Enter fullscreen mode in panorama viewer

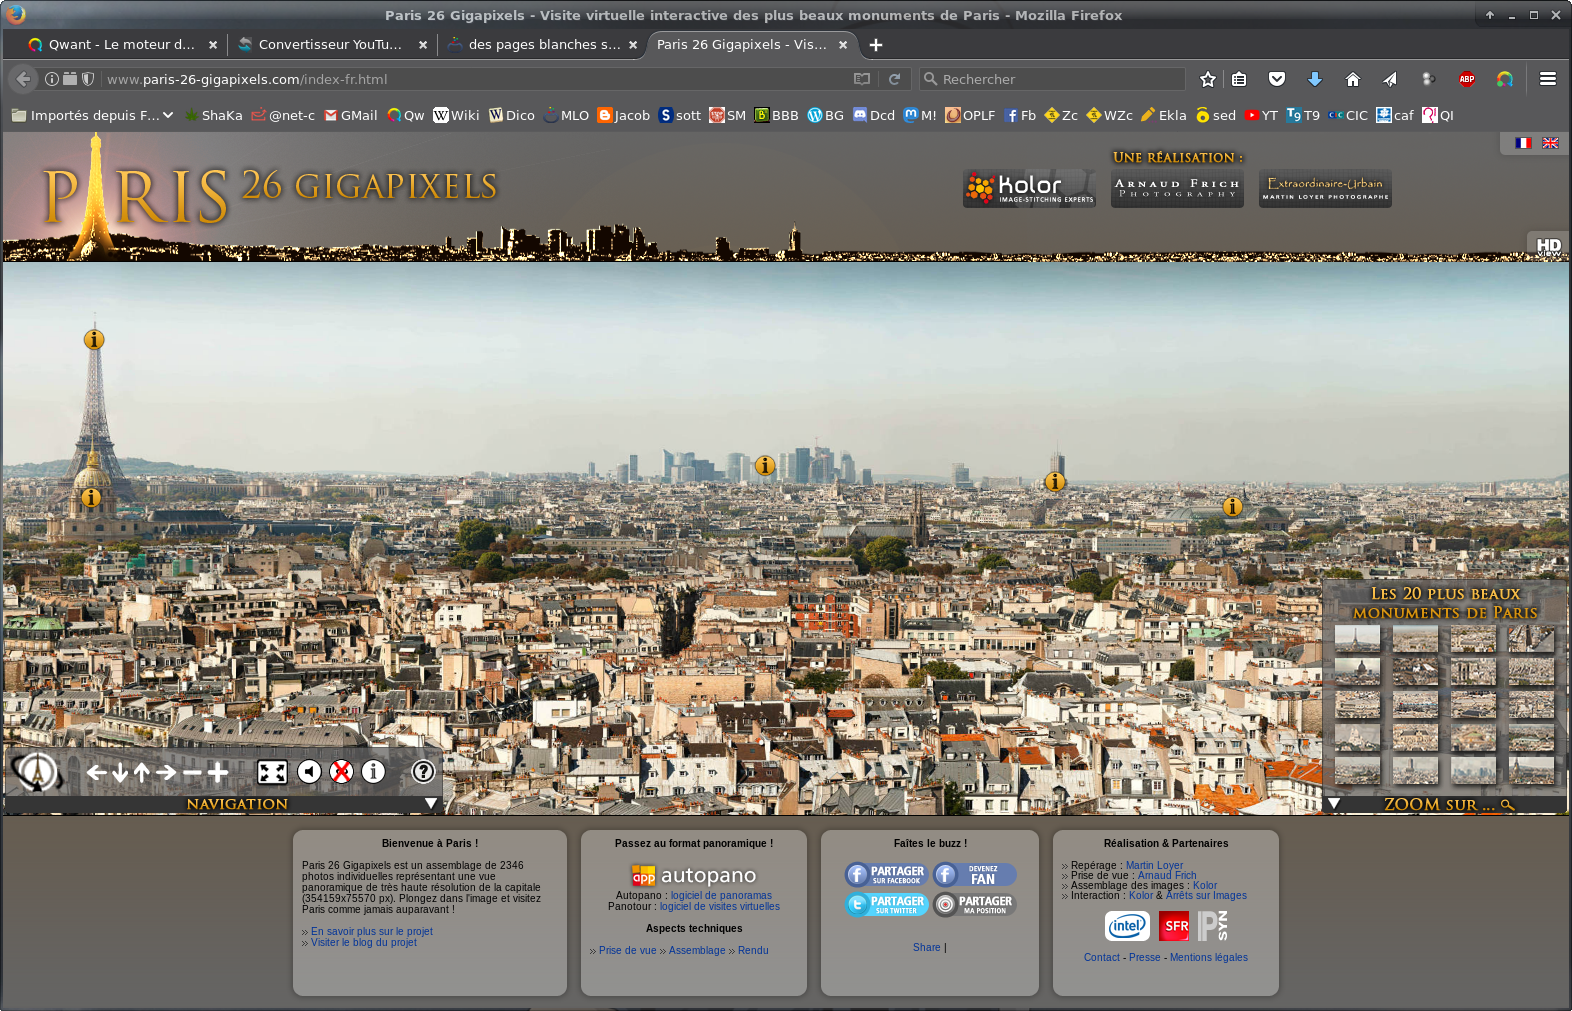tap(272, 772)
